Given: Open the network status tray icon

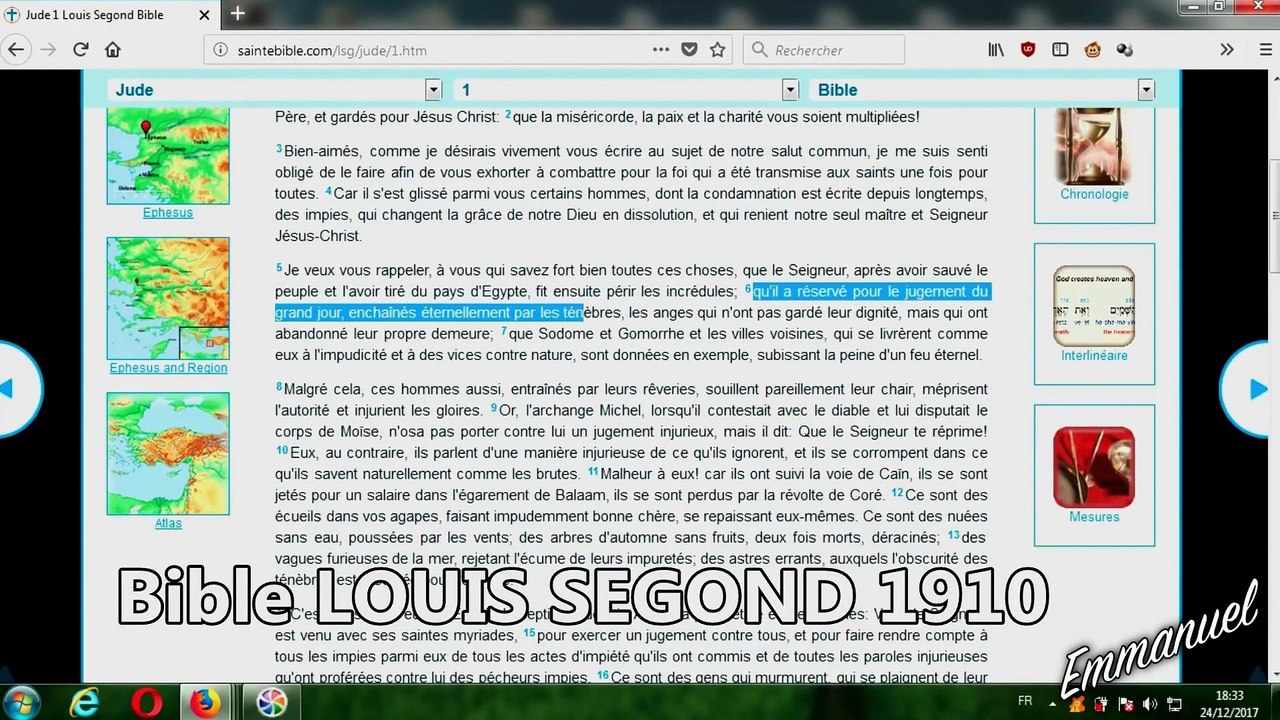Looking at the screenshot, I should (1175, 705).
